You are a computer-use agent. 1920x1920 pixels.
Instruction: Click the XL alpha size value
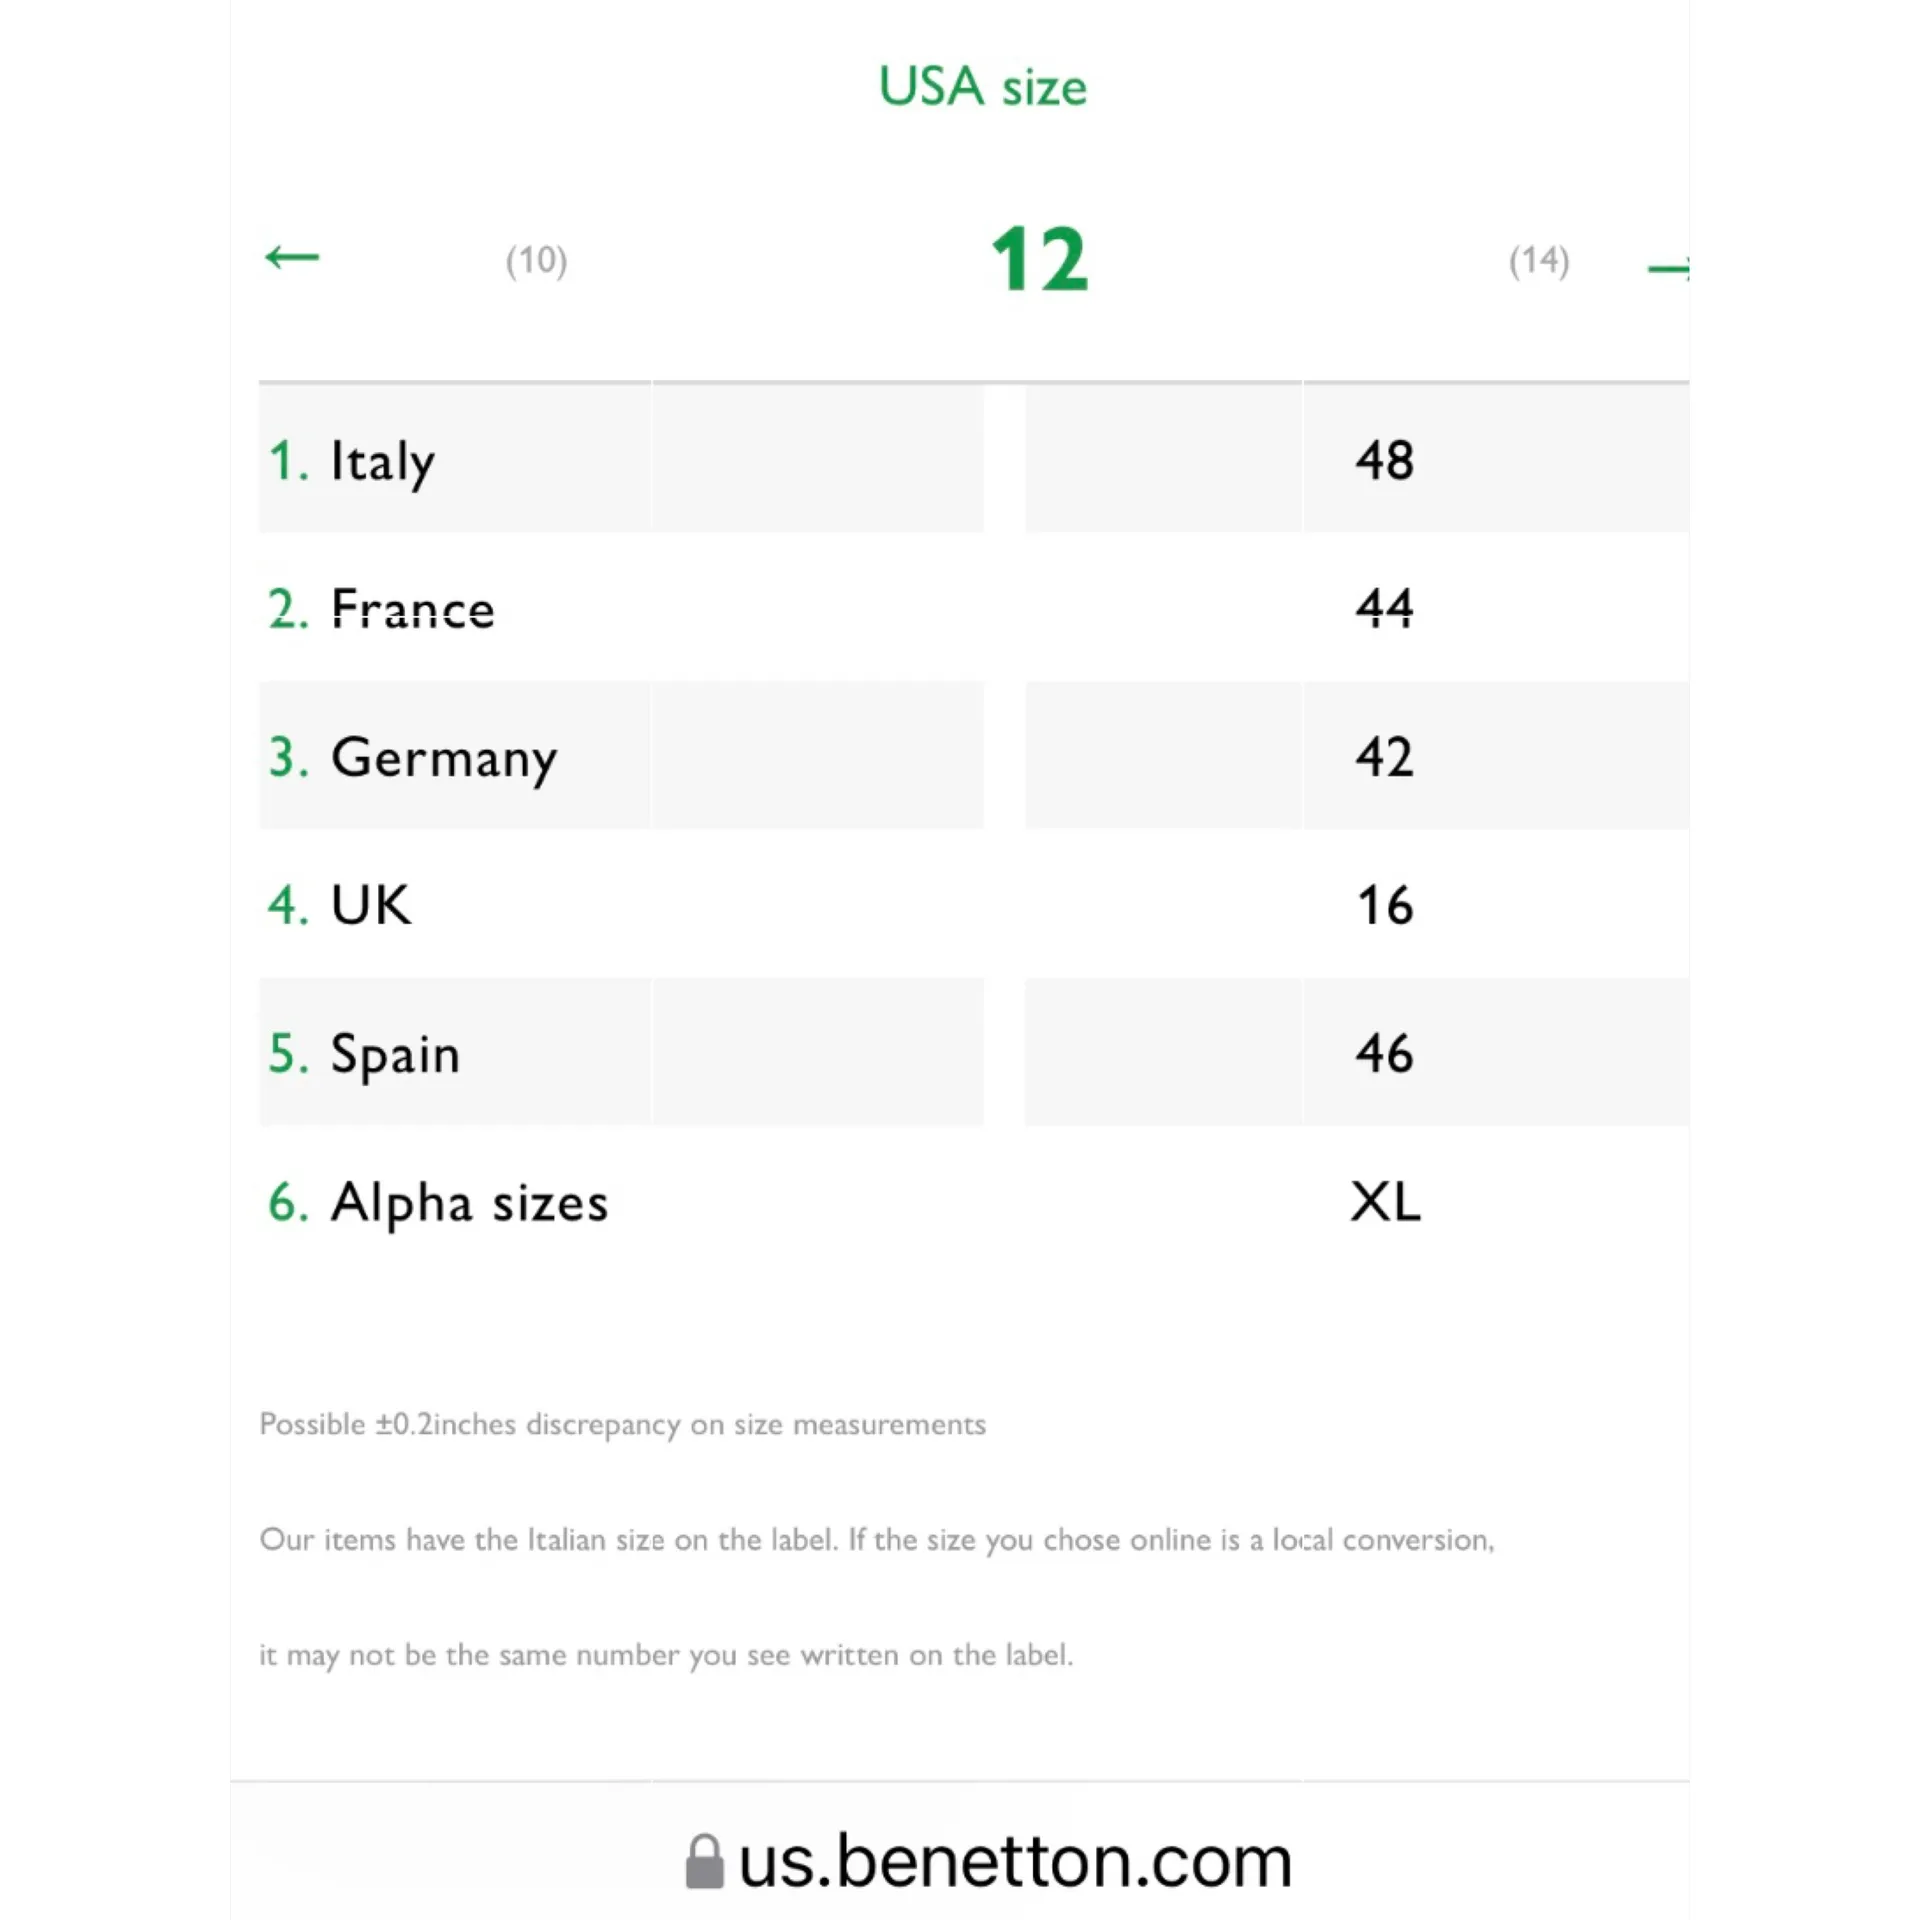tap(1385, 1202)
